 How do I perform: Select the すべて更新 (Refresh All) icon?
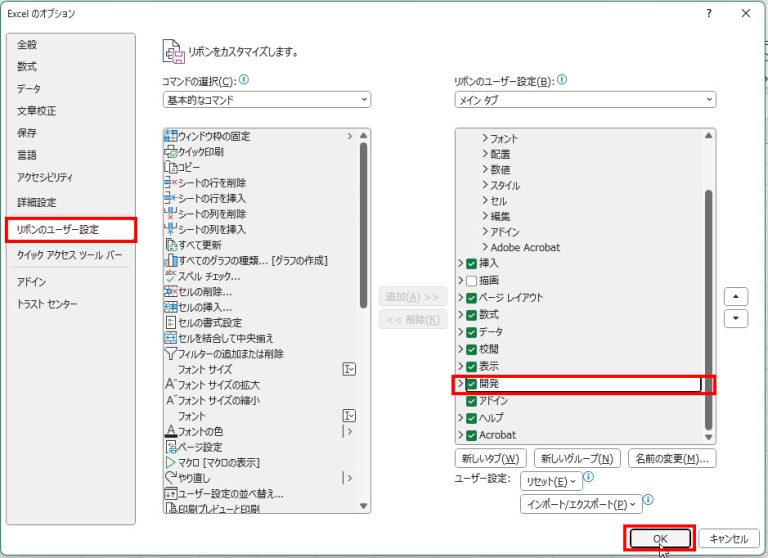tap(170, 245)
